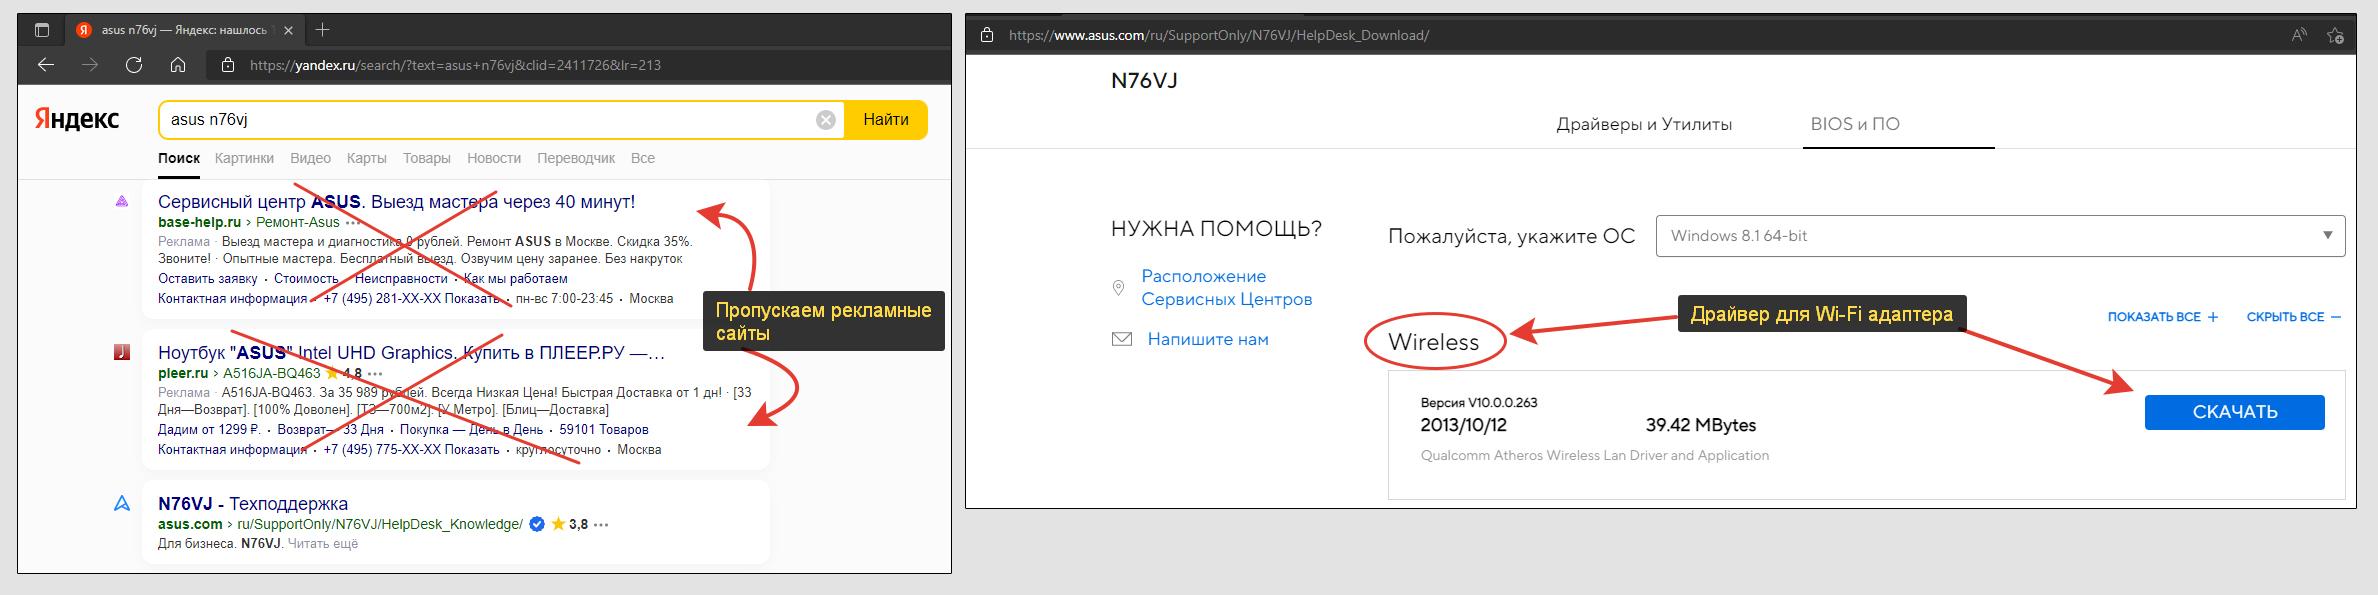This screenshot has width=2378, height=595.
Task: Open Ноутбук ASUS Intel UHD Graphics ad link
Action: [411, 352]
